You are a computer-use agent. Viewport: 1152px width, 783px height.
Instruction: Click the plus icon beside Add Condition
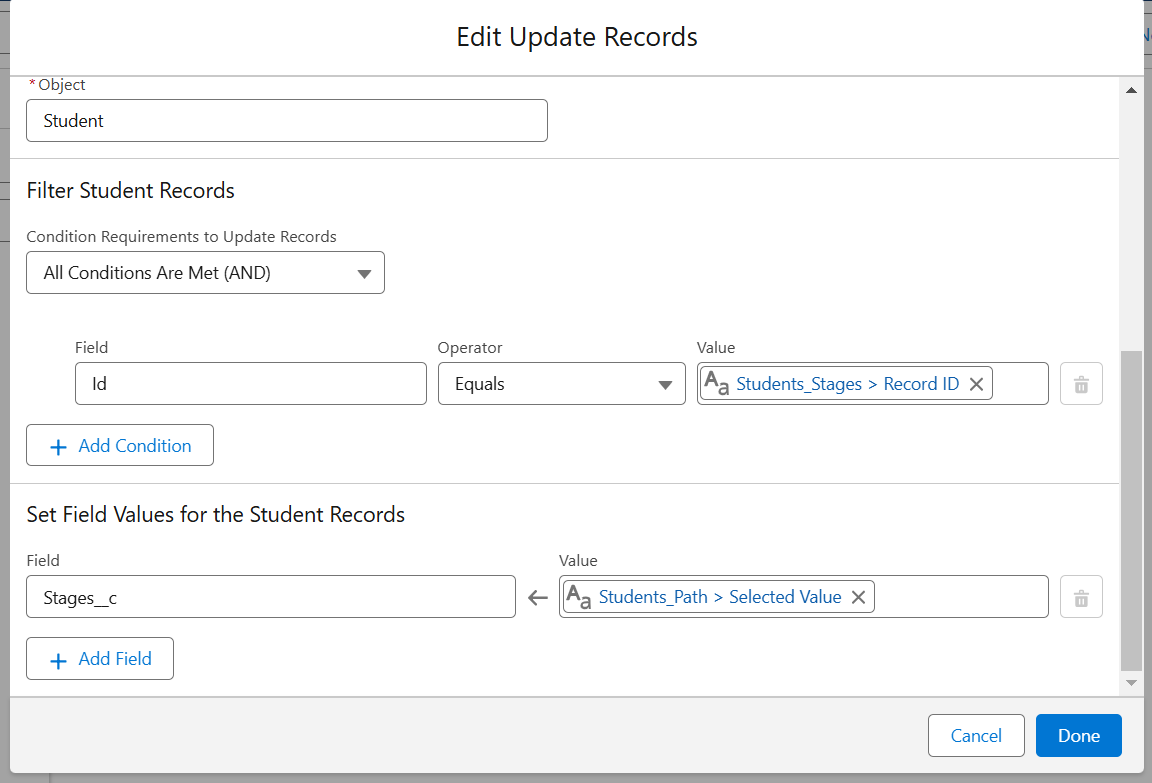tap(59, 444)
